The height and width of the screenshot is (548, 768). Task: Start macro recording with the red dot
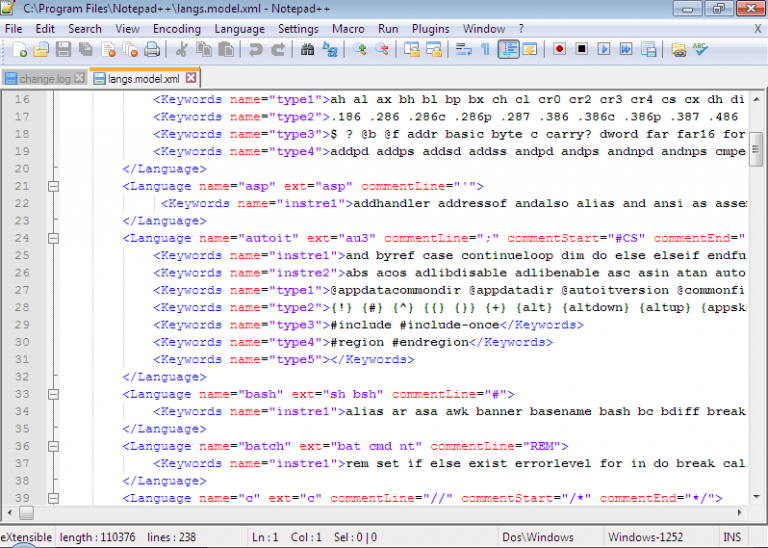coord(559,49)
